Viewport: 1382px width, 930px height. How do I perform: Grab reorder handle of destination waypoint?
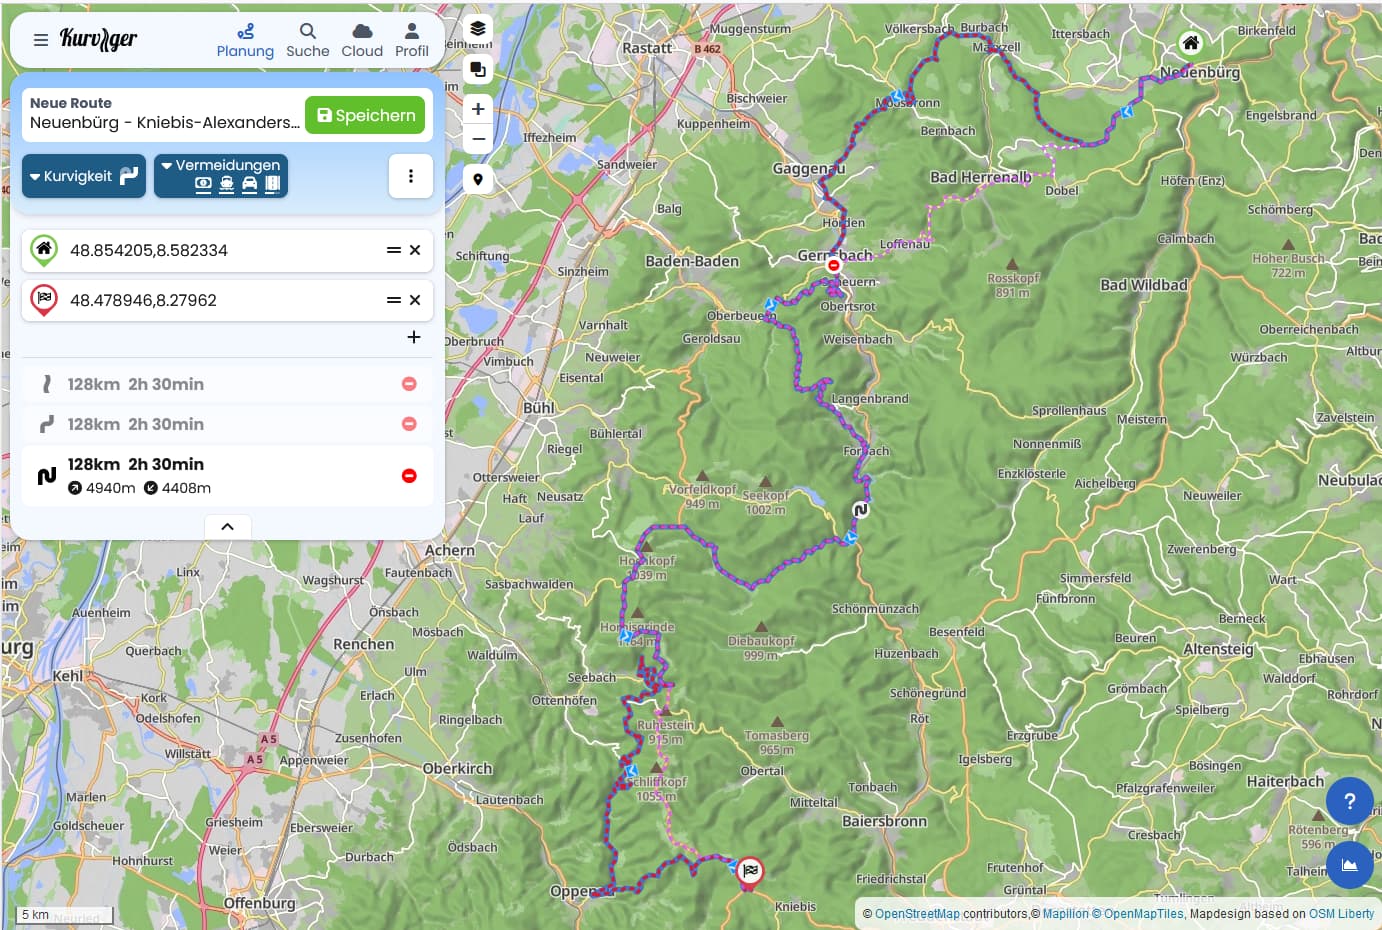coord(394,300)
